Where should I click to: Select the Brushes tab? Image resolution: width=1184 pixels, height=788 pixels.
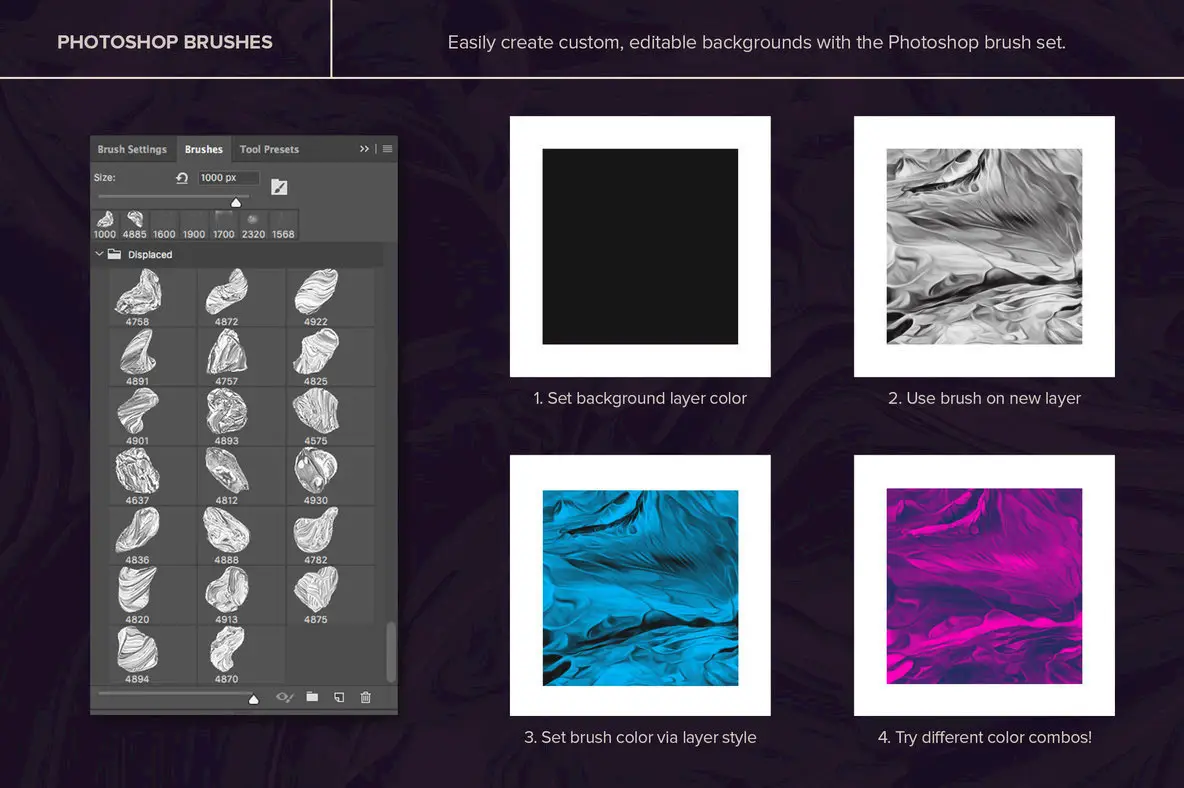point(203,149)
